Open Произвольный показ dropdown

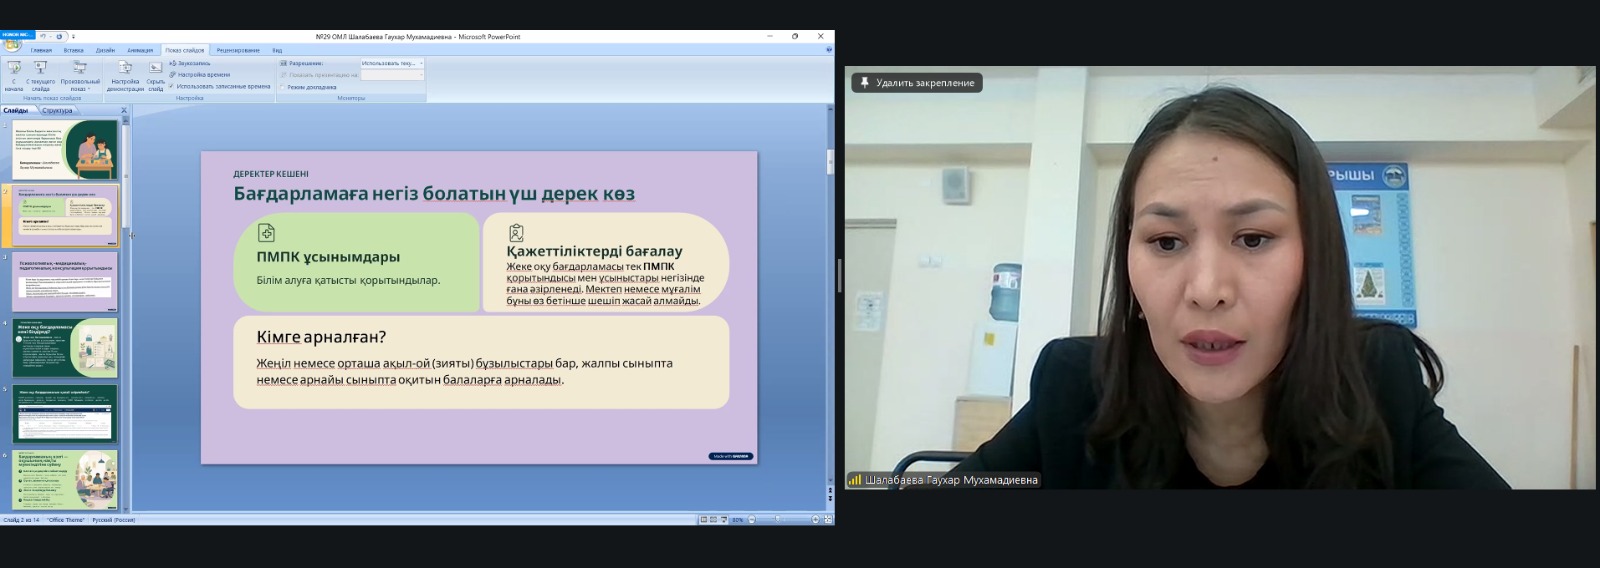point(80,76)
